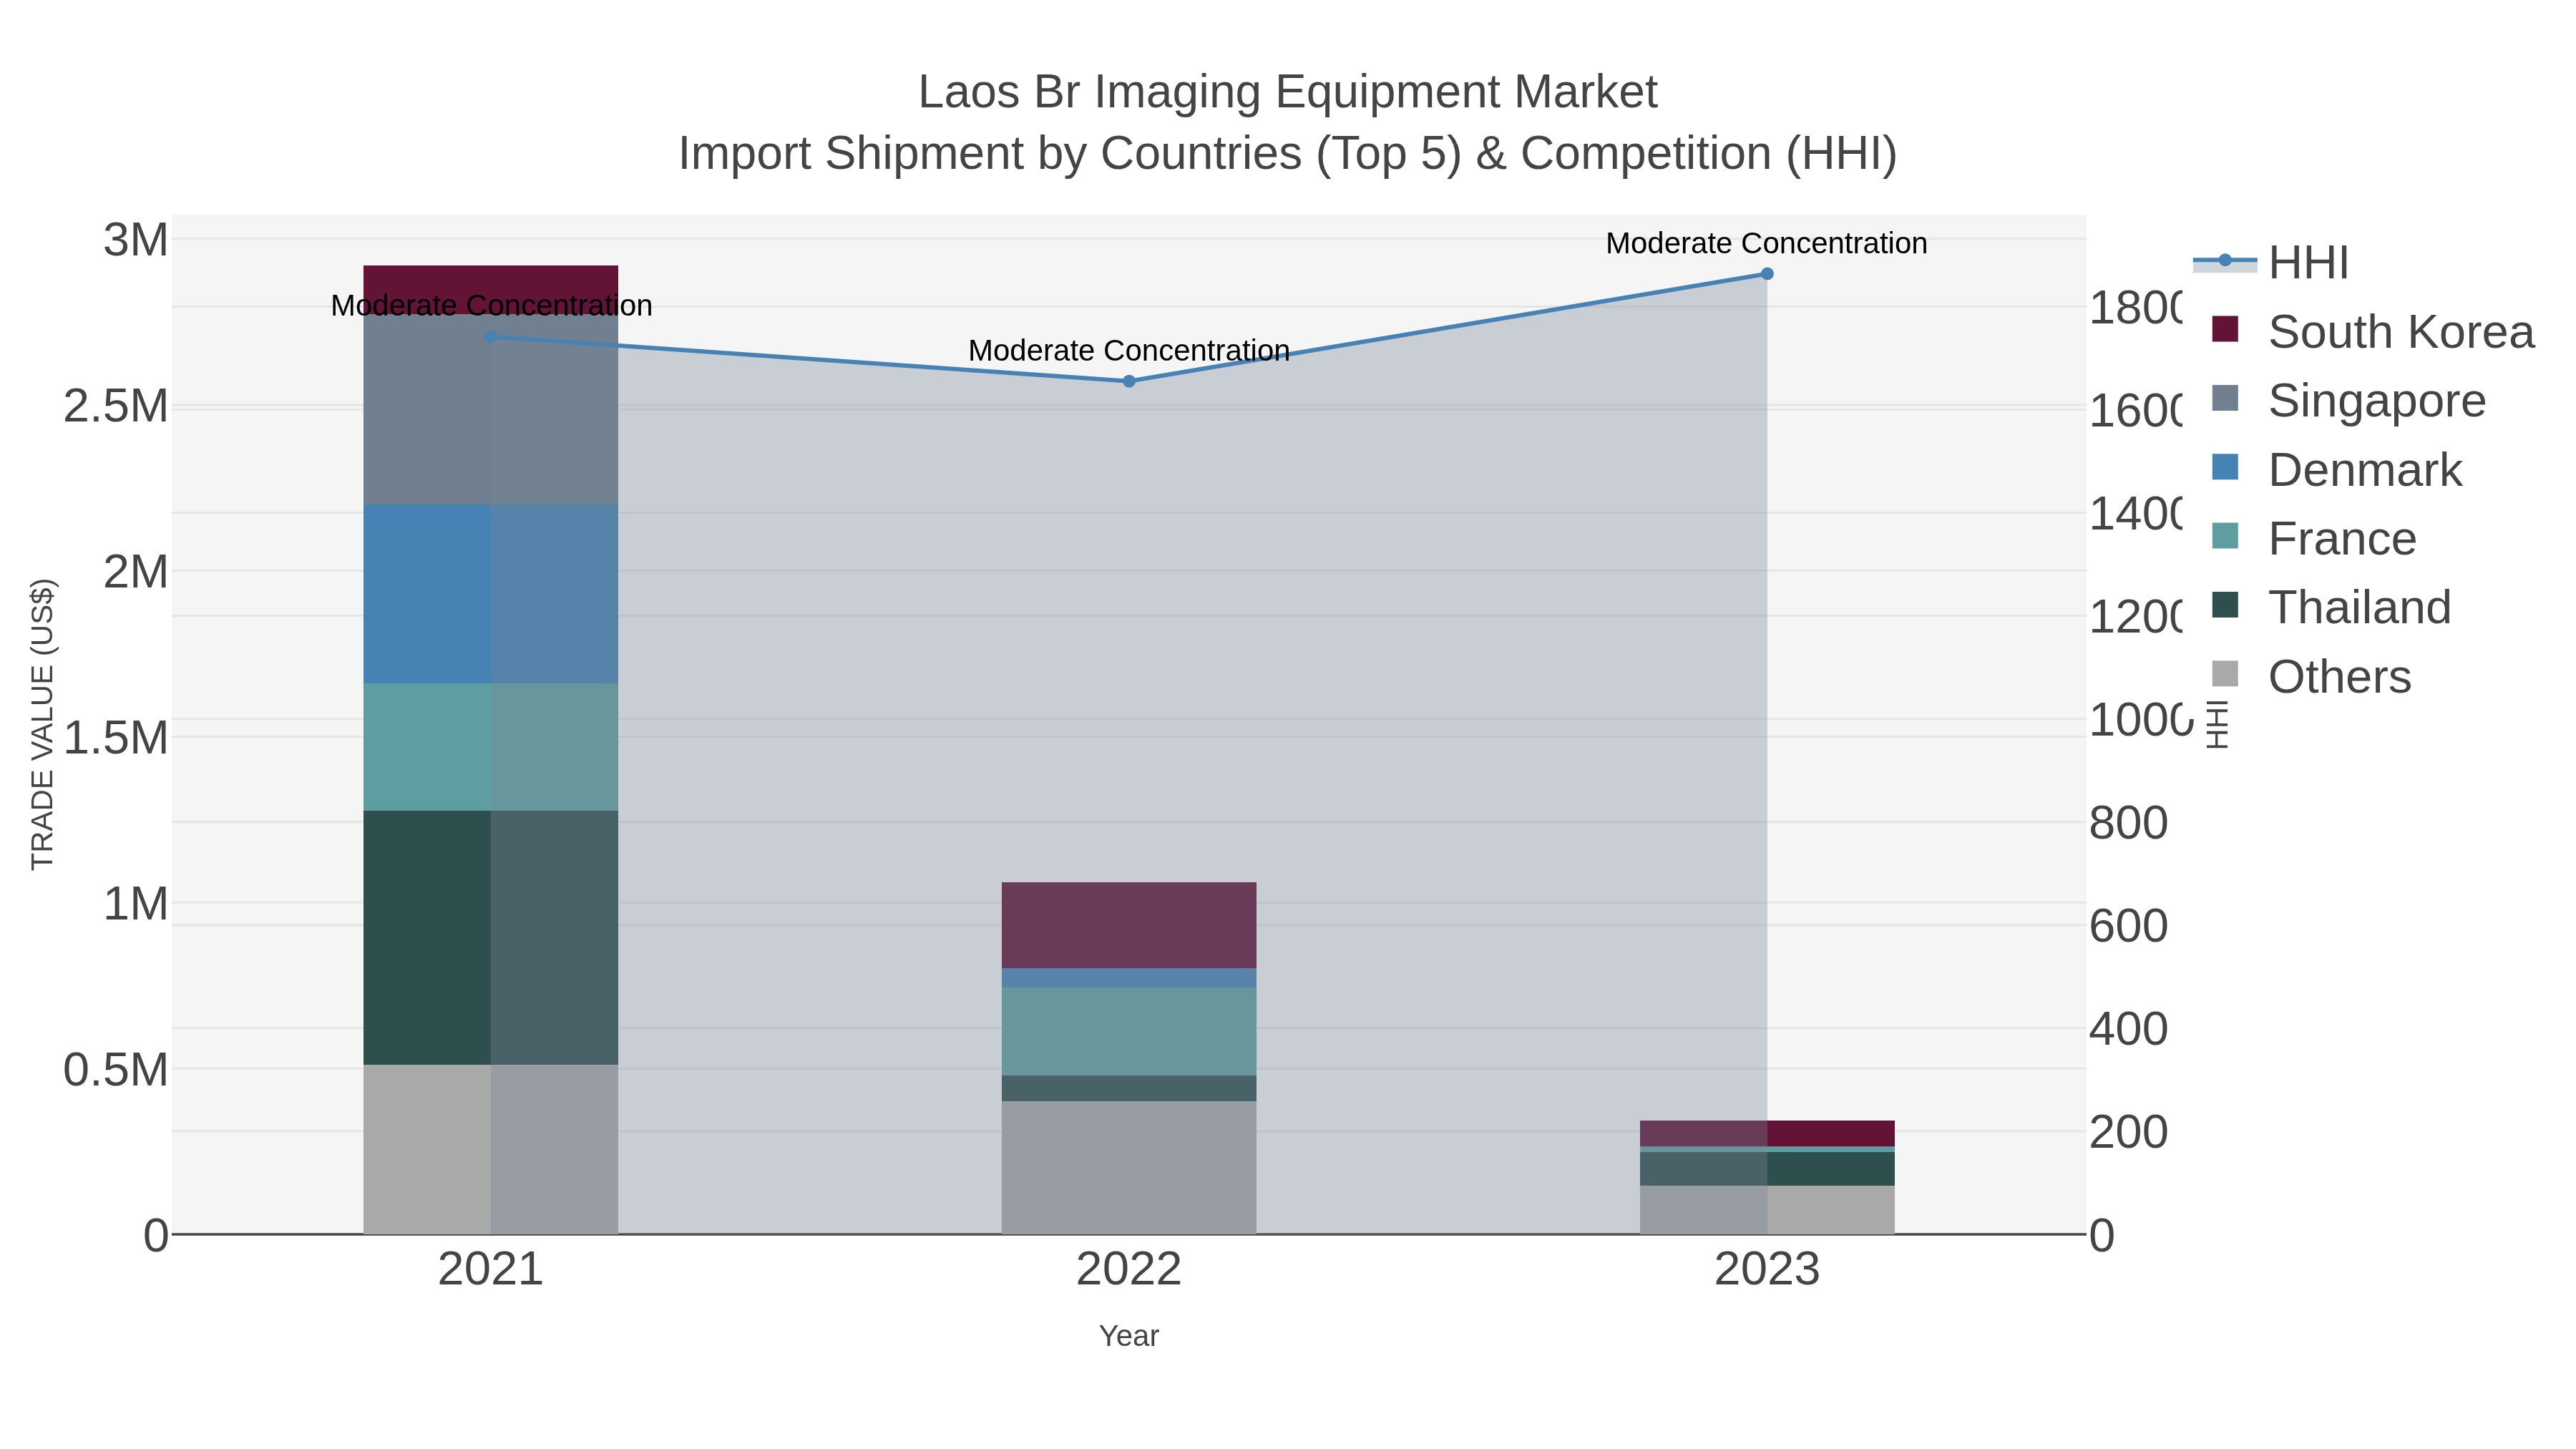Click the 3M y-axis tick label
This screenshot has width=2576, height=1449.
[136, 240]
